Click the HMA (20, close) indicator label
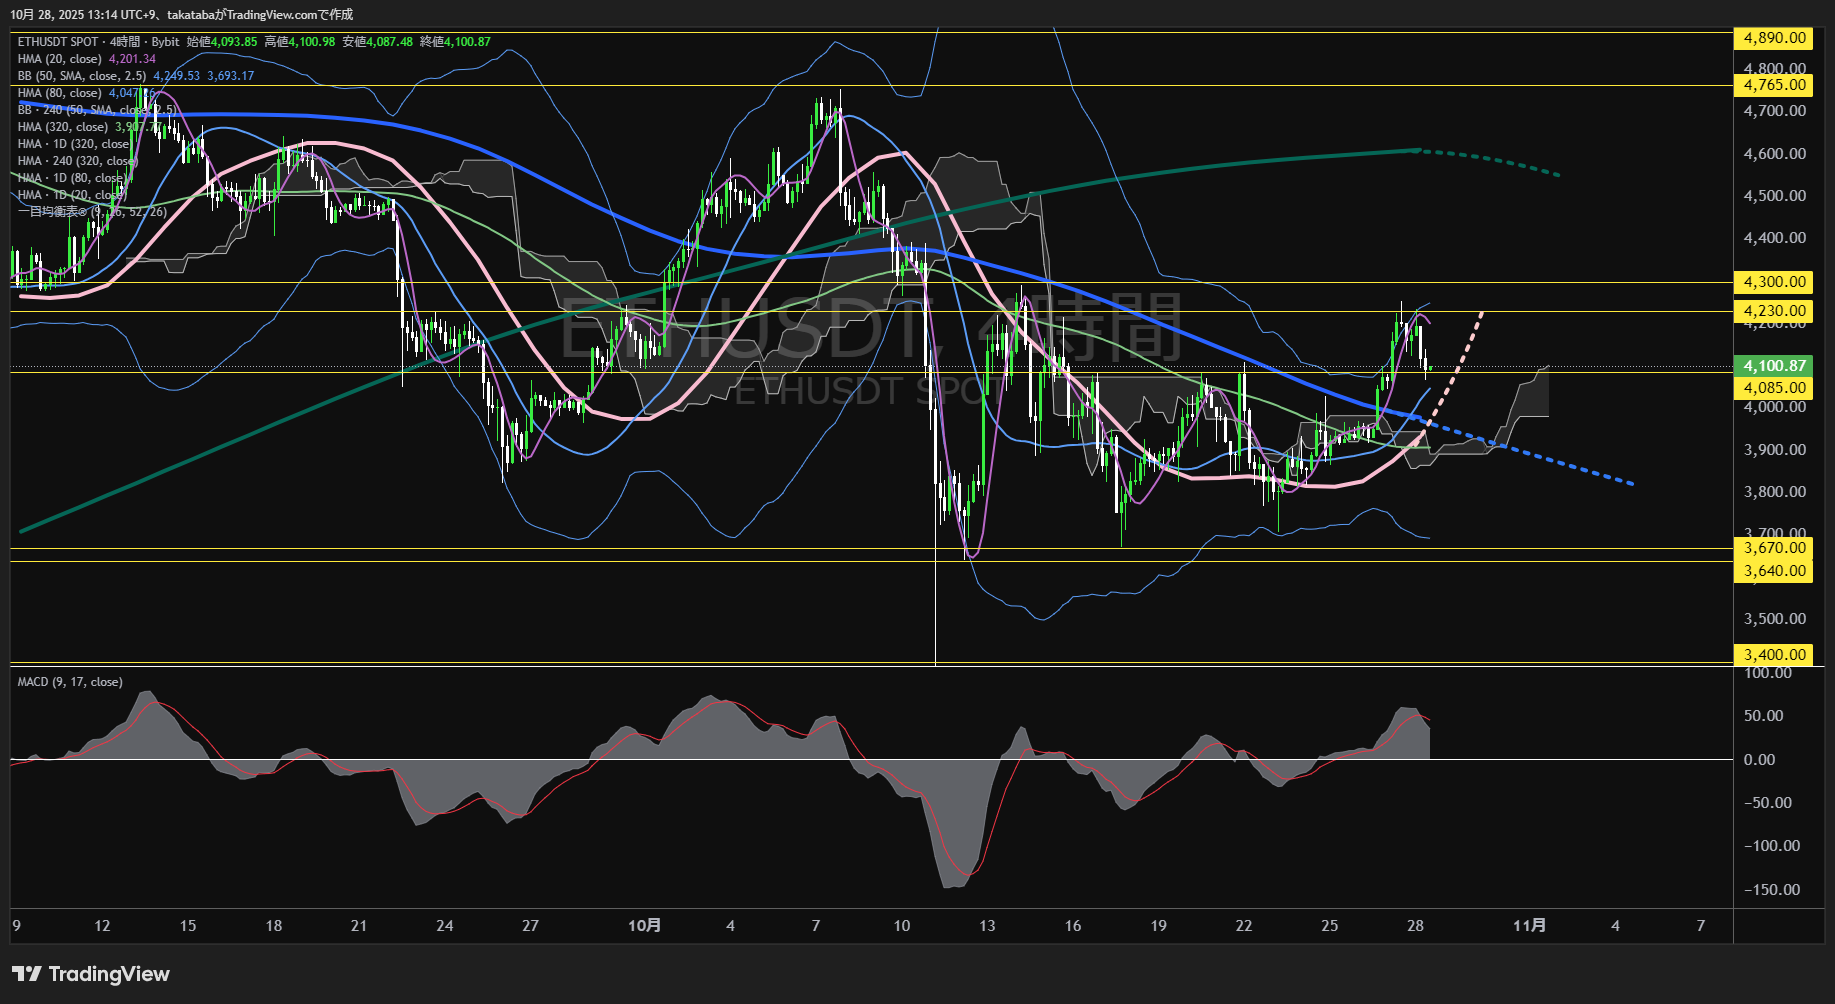 coord(59,59)
